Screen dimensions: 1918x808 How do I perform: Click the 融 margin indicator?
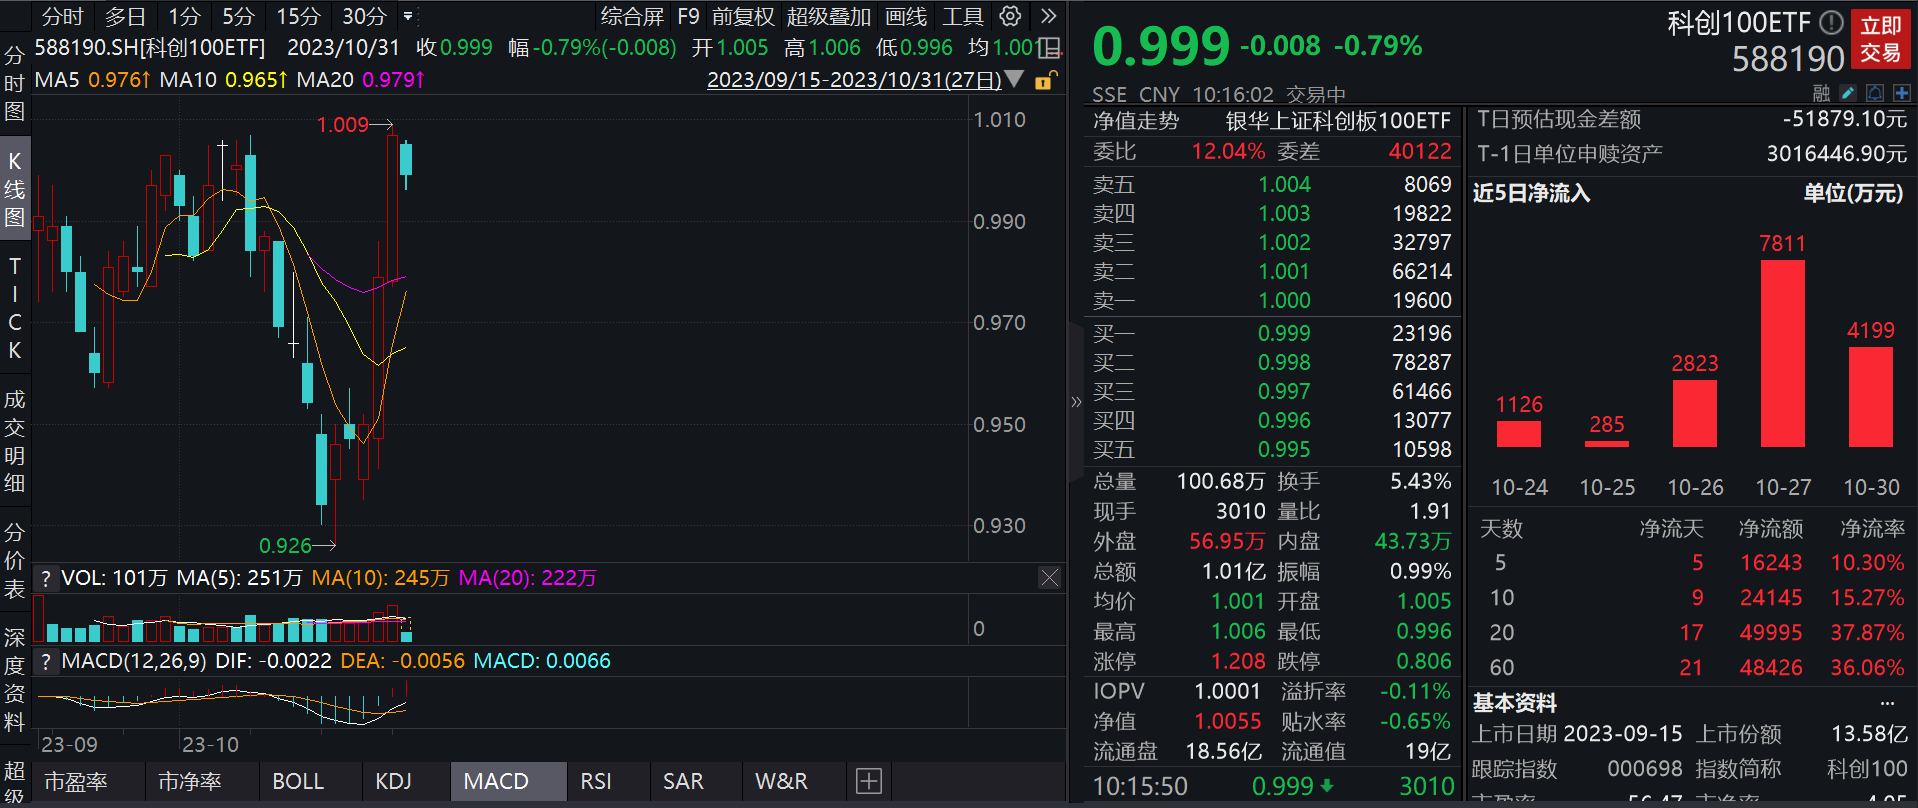[1821, 94]
